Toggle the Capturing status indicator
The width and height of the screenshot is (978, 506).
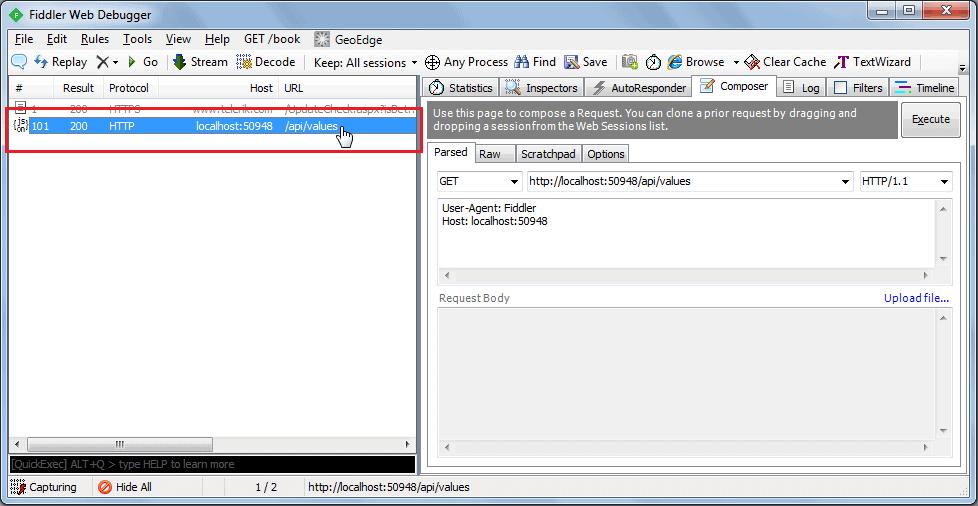pyautogui.click(x=44, y=487)
